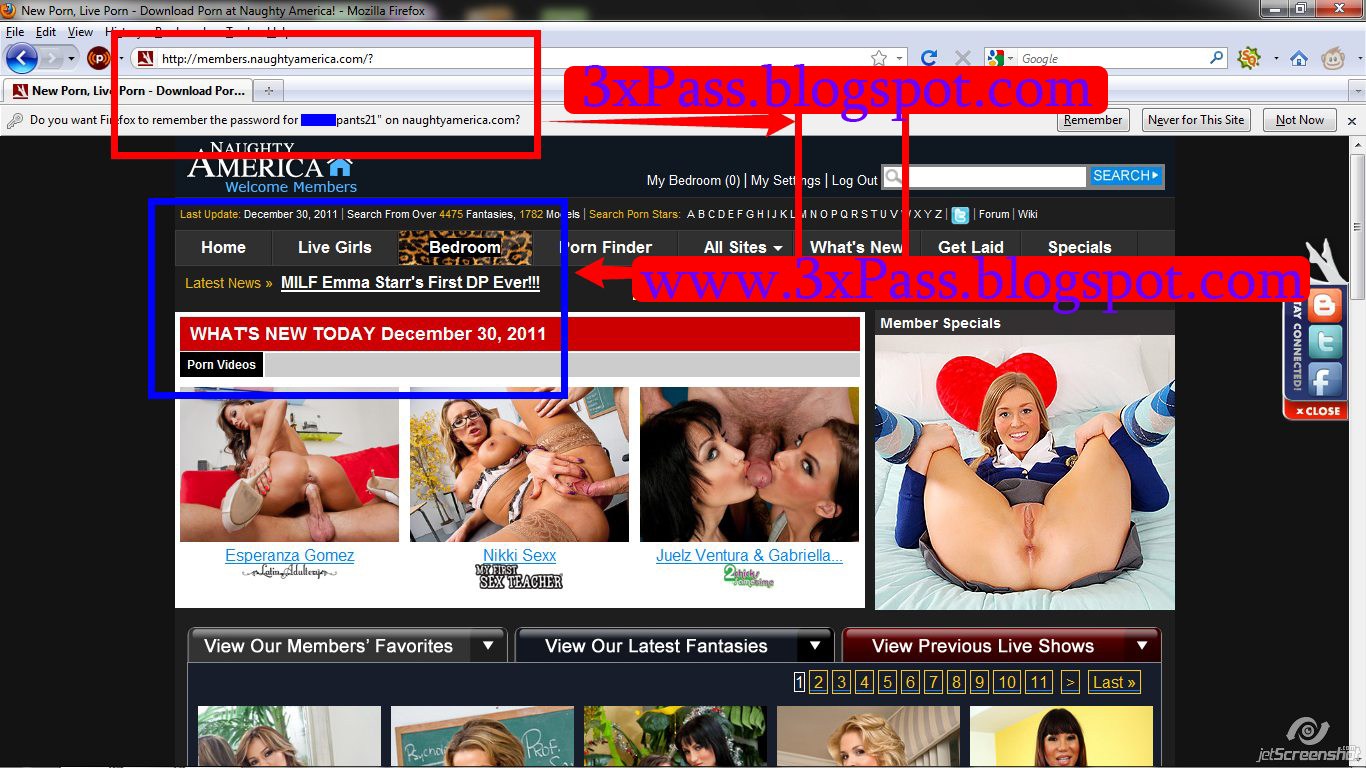
Task: Click the Google search magnifier icon
Action: 1217,58
